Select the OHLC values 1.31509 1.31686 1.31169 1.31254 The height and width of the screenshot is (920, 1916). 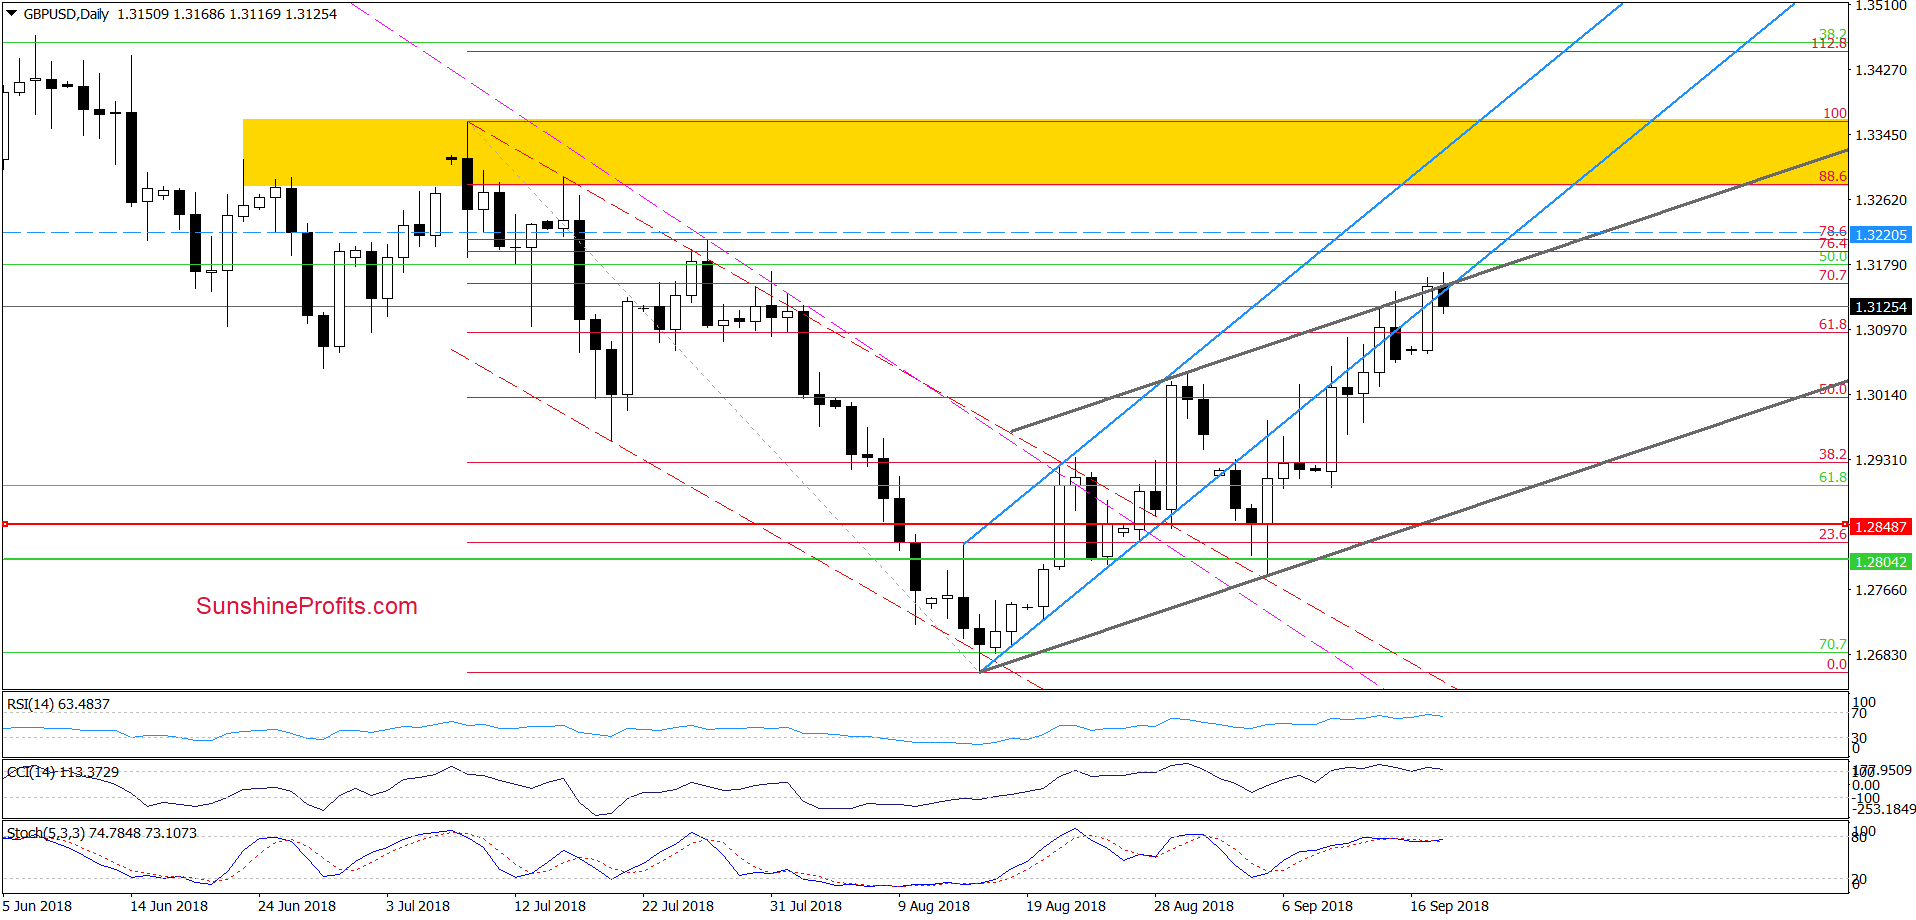(227, 14)
